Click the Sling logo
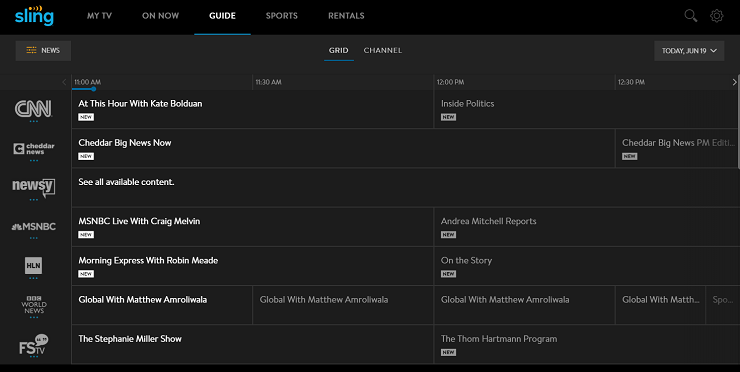740x372 pixels. point(34,16)
